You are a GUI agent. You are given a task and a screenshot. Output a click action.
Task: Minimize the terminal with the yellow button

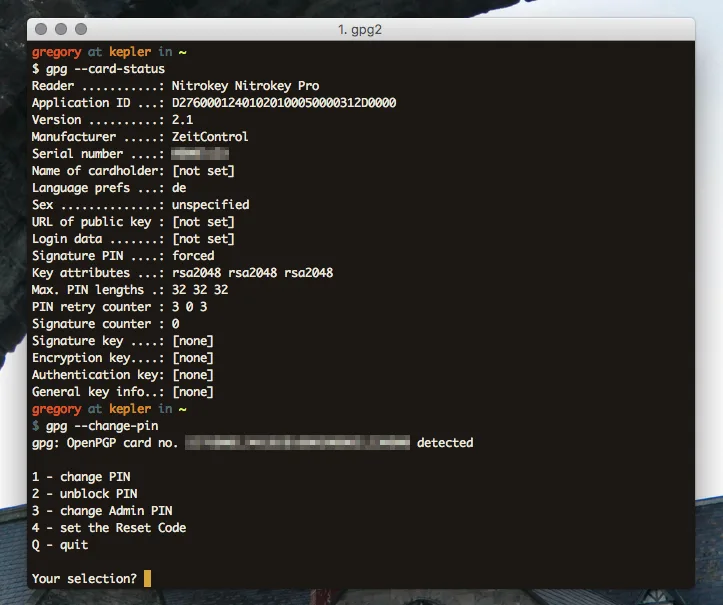point(63,30)
